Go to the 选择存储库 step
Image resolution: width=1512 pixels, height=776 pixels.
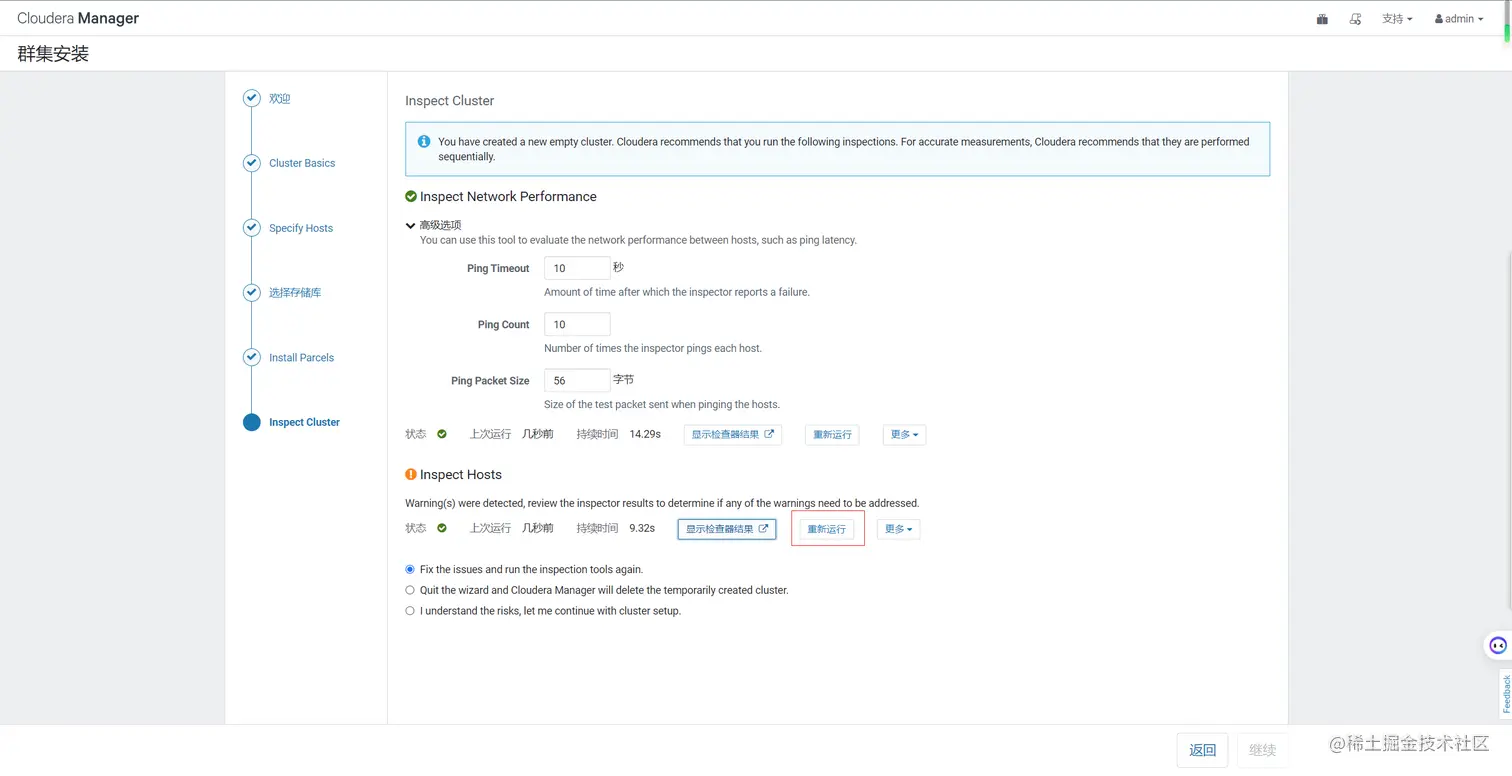click(295, 293)
